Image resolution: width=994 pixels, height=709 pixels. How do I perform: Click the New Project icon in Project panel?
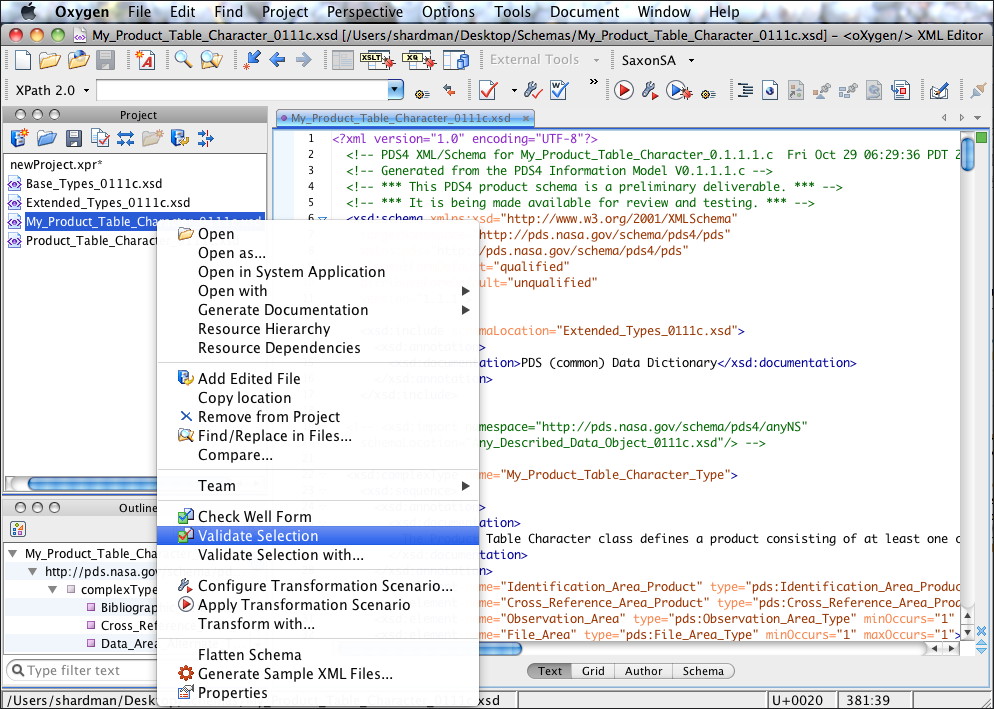click(19, 138)
